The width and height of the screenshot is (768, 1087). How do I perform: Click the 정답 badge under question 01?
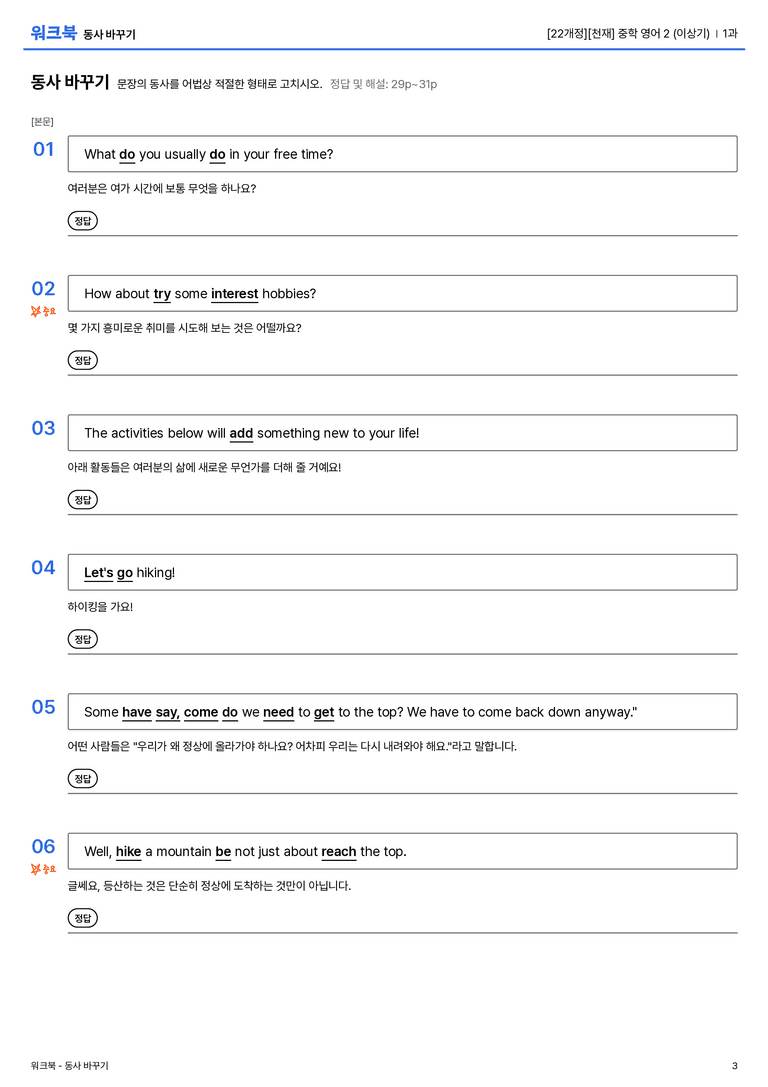tap(82, 220)
